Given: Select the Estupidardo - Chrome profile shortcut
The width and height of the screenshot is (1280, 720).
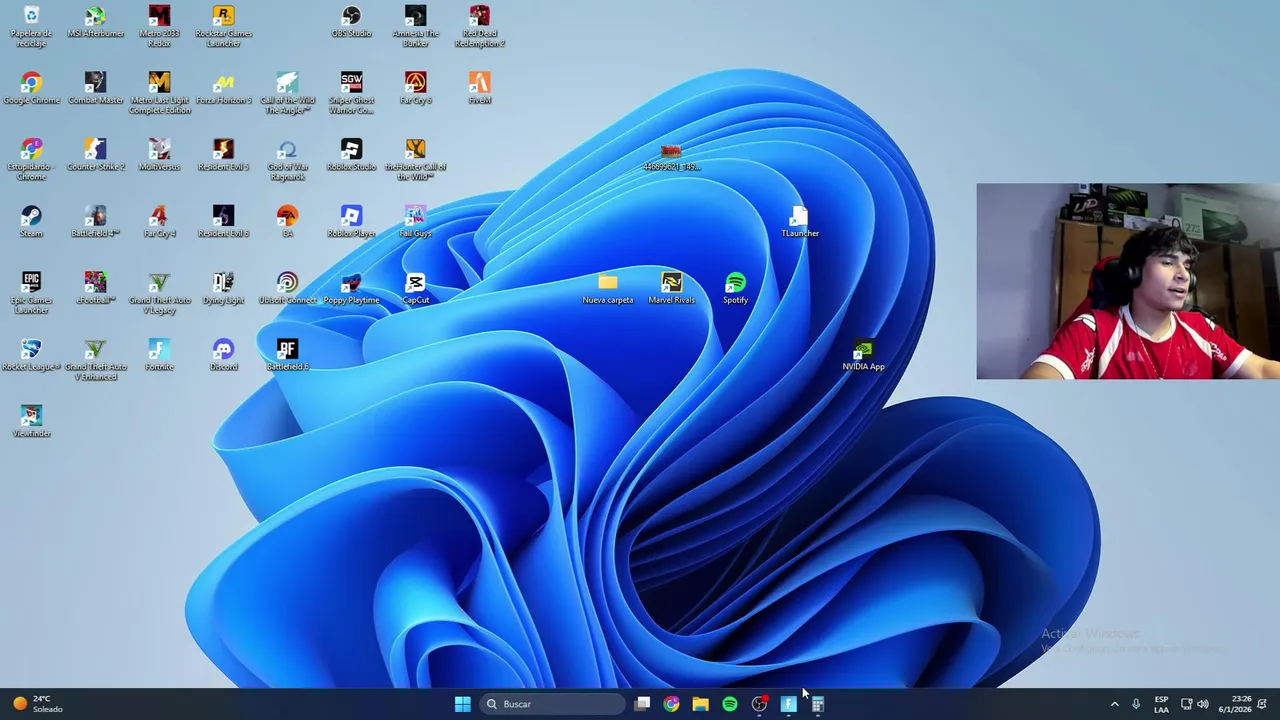Looking at the screenshot, I should click(31, 160).
